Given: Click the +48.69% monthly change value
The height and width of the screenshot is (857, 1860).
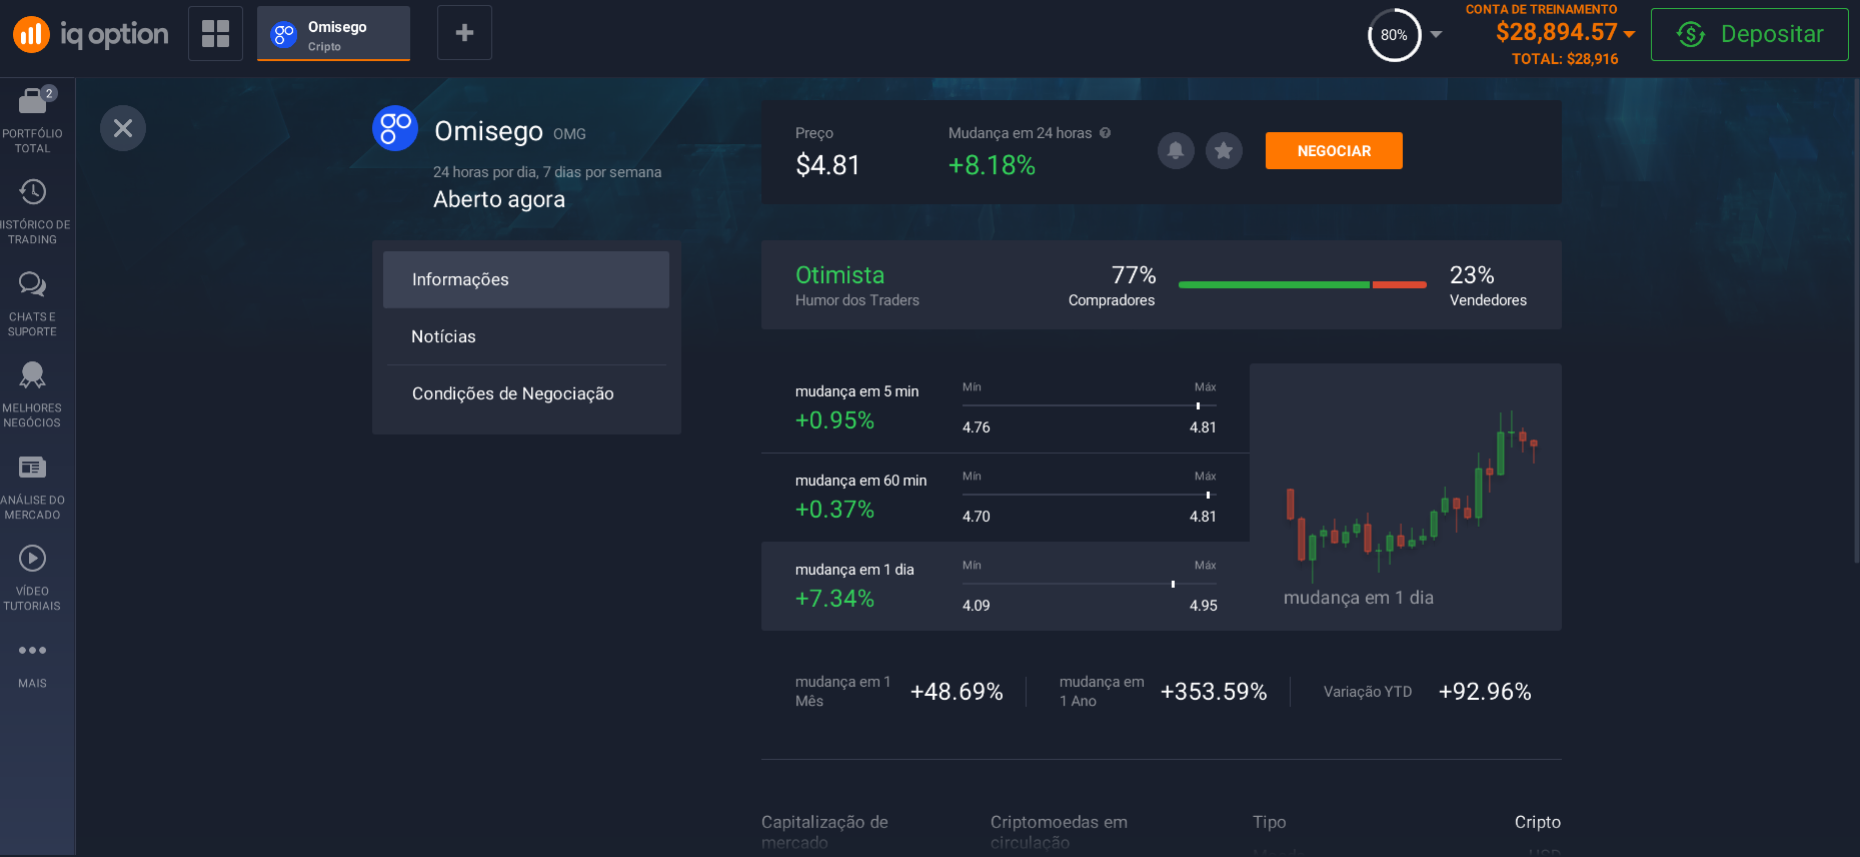Looking at the screenshot, I should (x=956, y=691).
